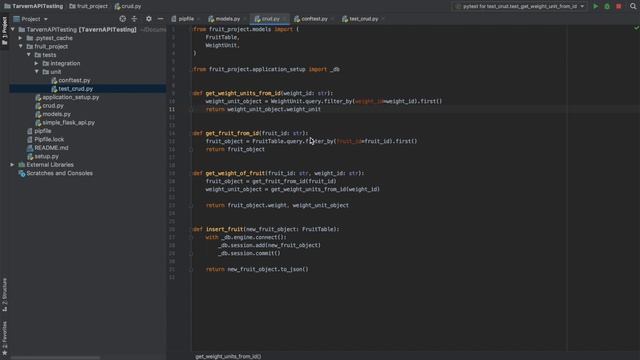Screen dimensions: 640x360
Task: Select Scratches and Consoles node
Action: [x=59, y=173]
